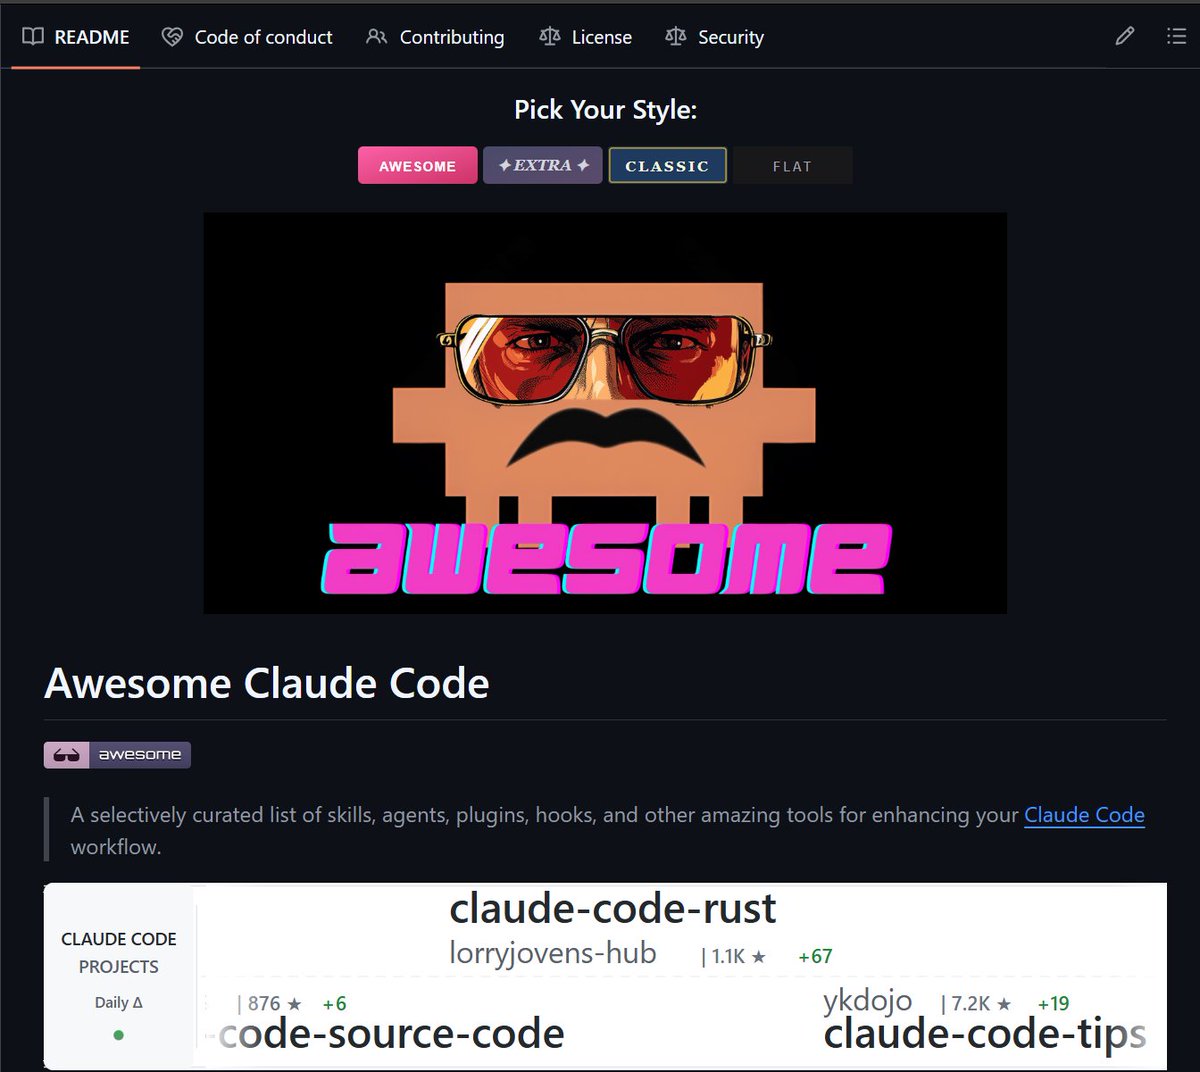Image resolution: width=1200 pixels, height=1072 pixels.
Task: Click the CLAUDE CODE PROJECTS label
Action: point(118,953)
